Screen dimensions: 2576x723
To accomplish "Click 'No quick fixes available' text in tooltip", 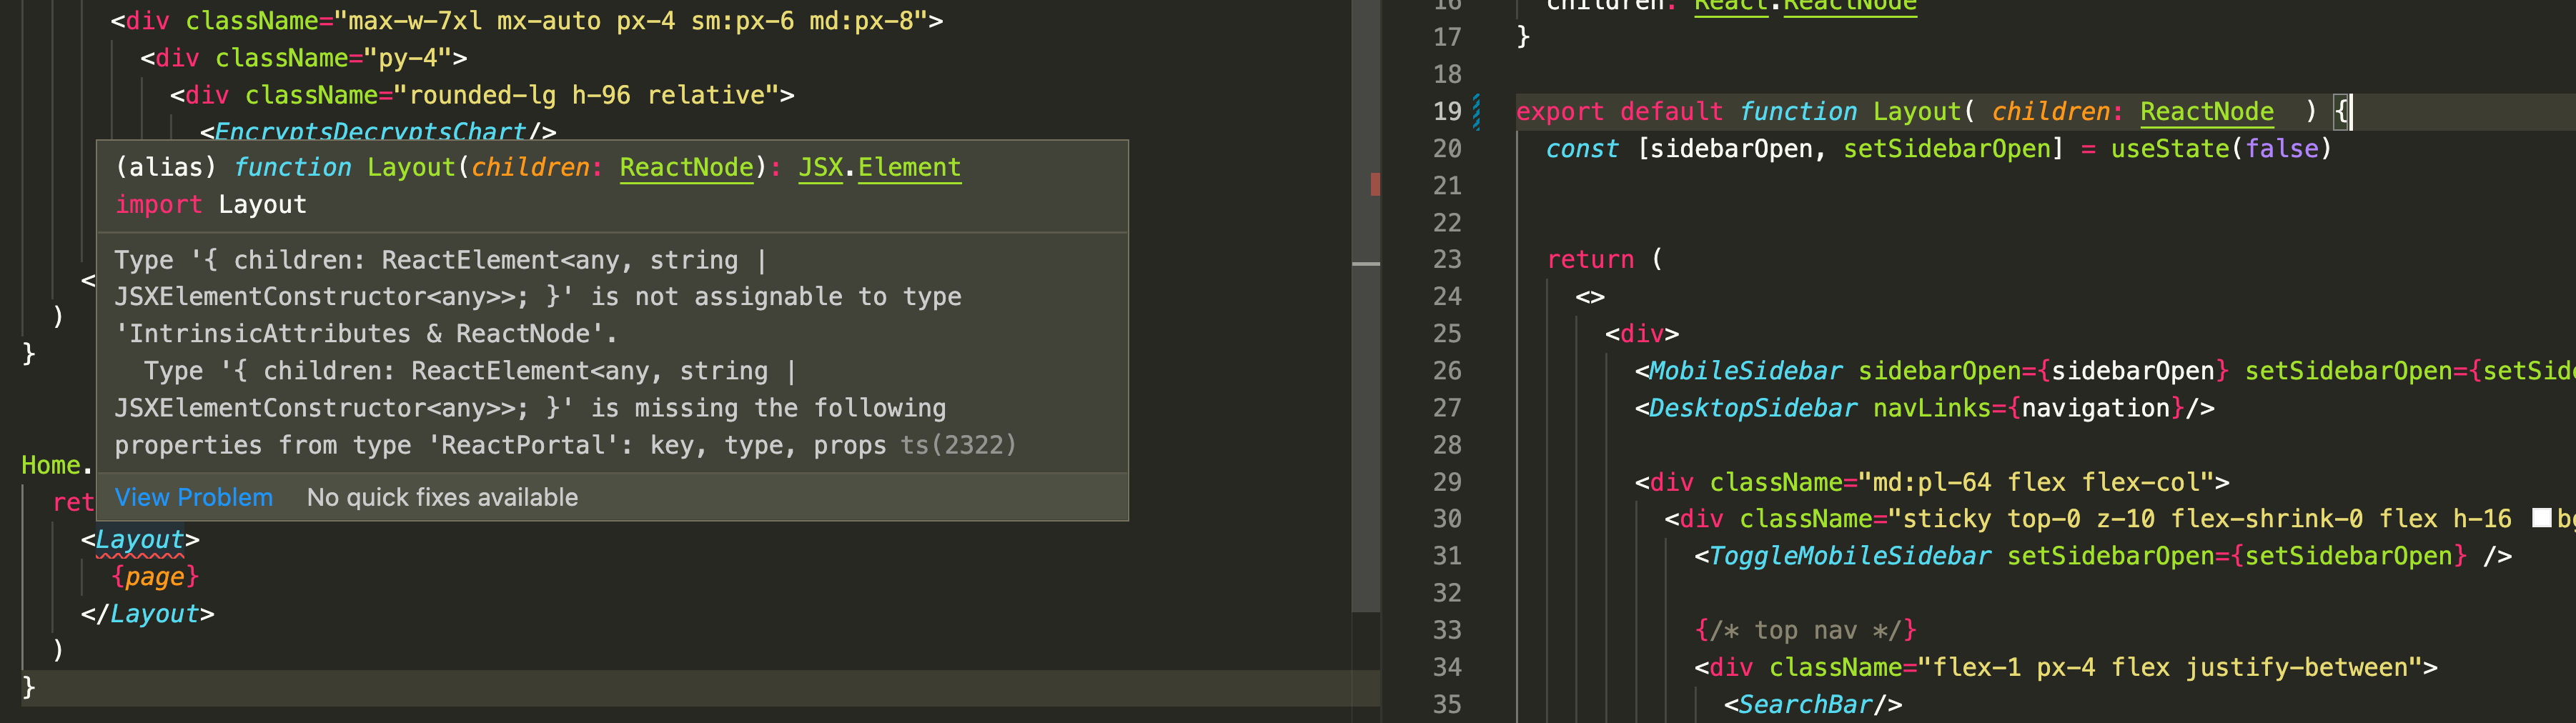I will (x=442, y=497).
